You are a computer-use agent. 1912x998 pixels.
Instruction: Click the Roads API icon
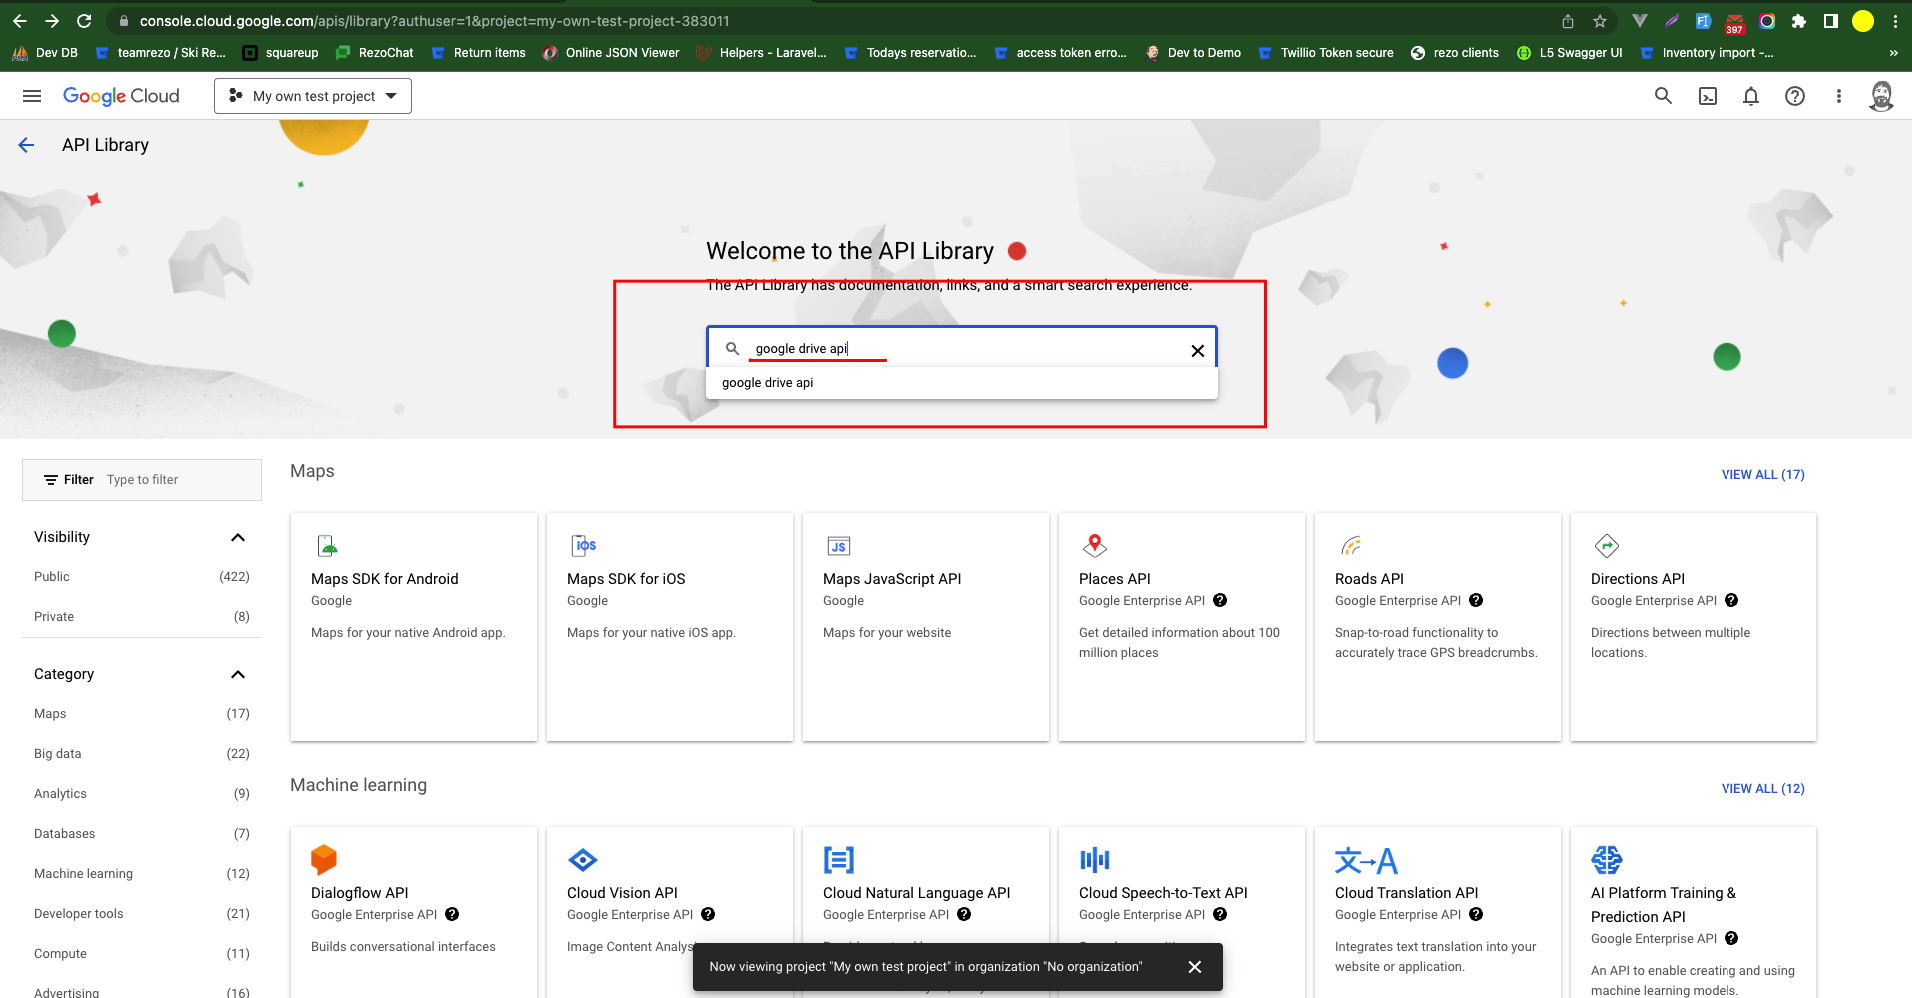click(1351, 546)
